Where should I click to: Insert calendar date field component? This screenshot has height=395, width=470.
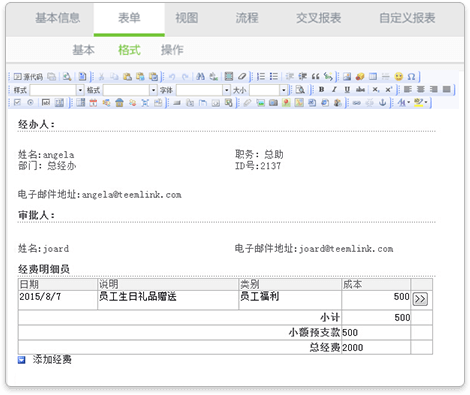click(93, 103)
